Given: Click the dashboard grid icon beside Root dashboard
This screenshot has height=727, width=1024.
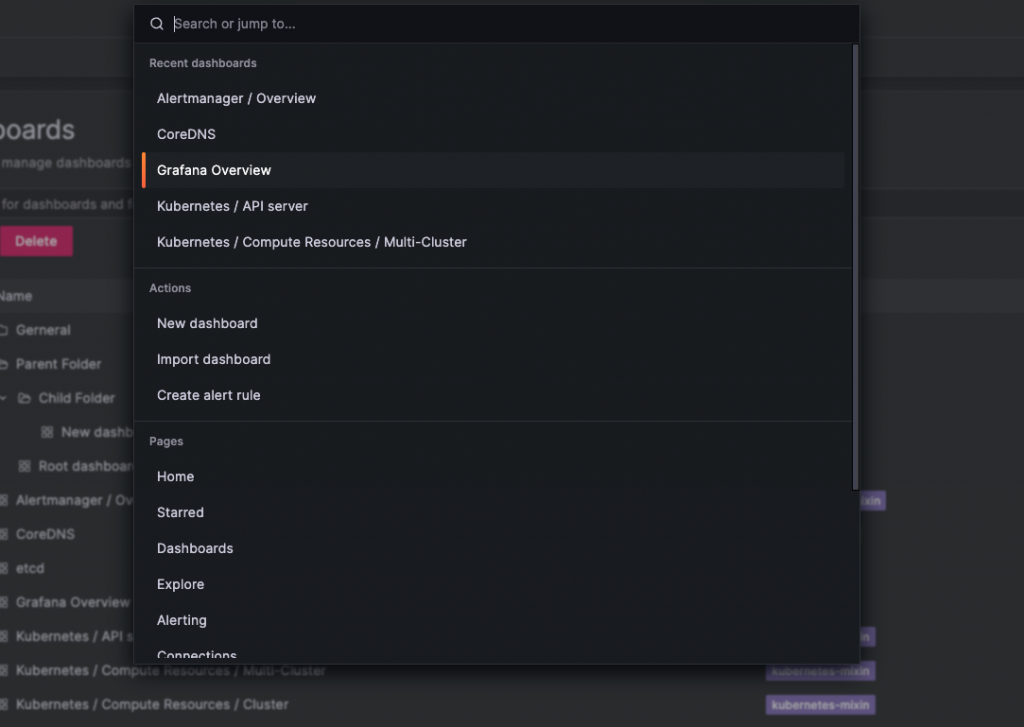Looking at the screenshot, I should [x=25, y=466].
